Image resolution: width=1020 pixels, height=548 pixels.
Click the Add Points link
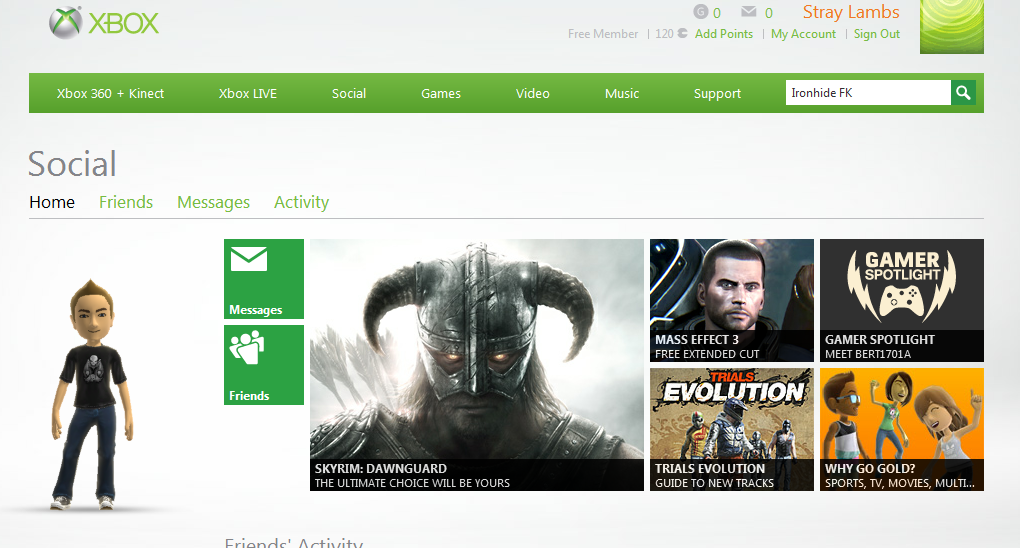[723, 34]
